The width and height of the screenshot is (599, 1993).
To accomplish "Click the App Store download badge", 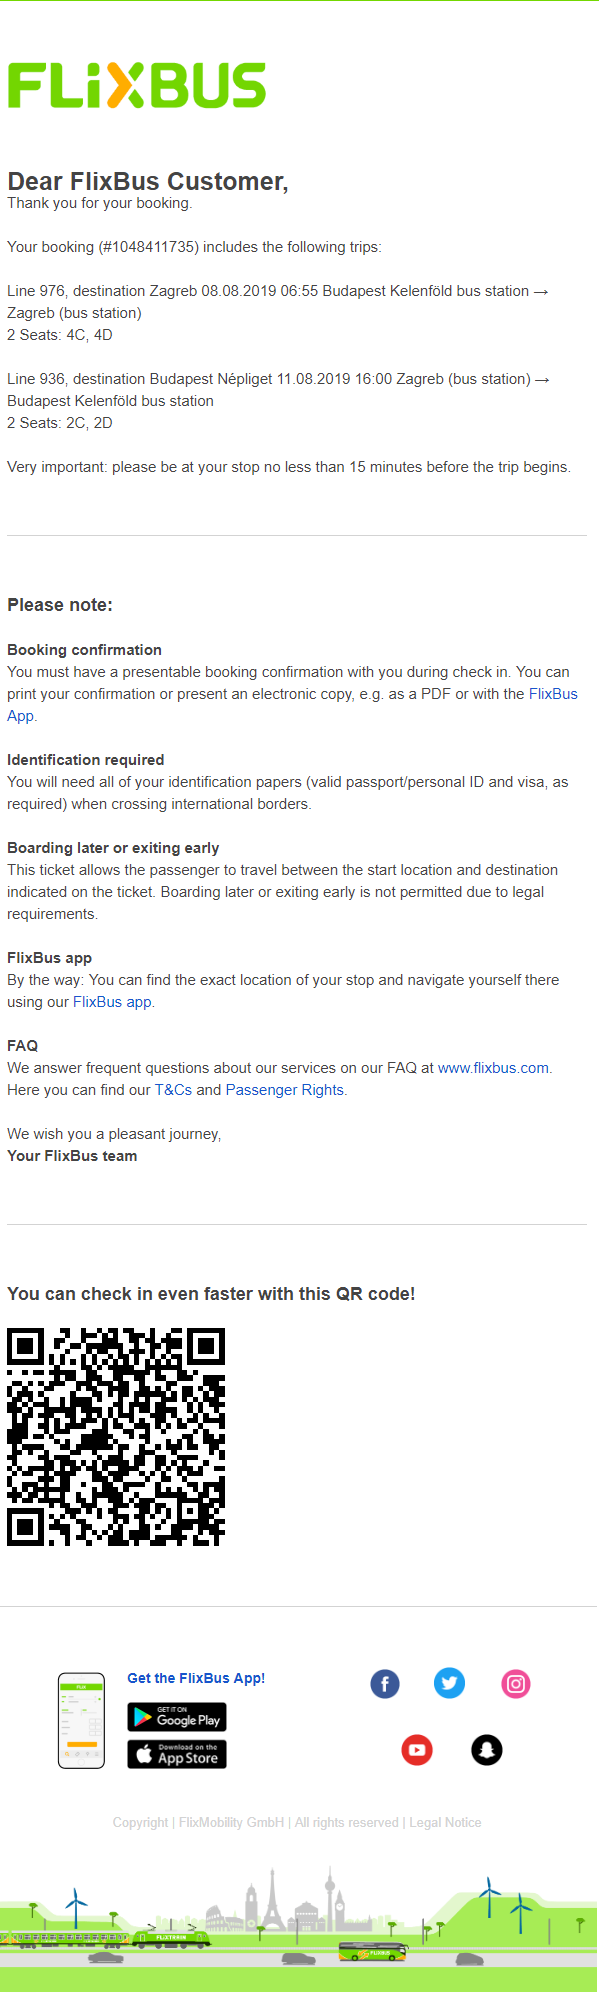I will (x=177, y=1754).
